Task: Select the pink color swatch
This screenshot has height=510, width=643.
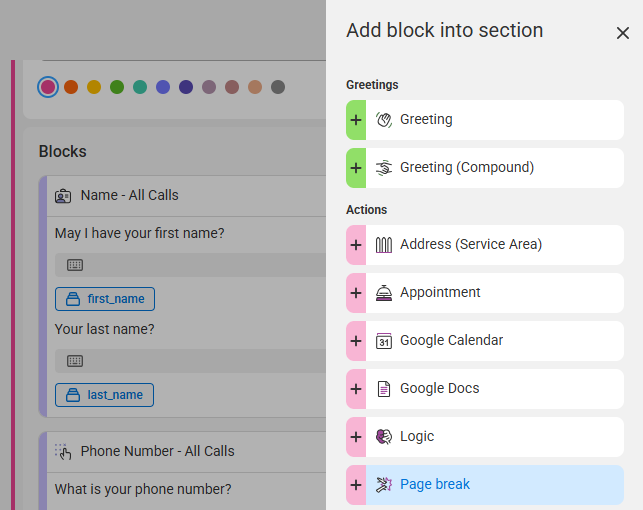Action: 48,87
